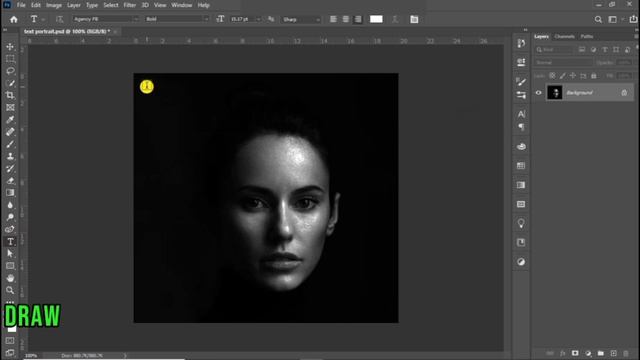
Task: Toggle lock all
Action: point(593,76)
